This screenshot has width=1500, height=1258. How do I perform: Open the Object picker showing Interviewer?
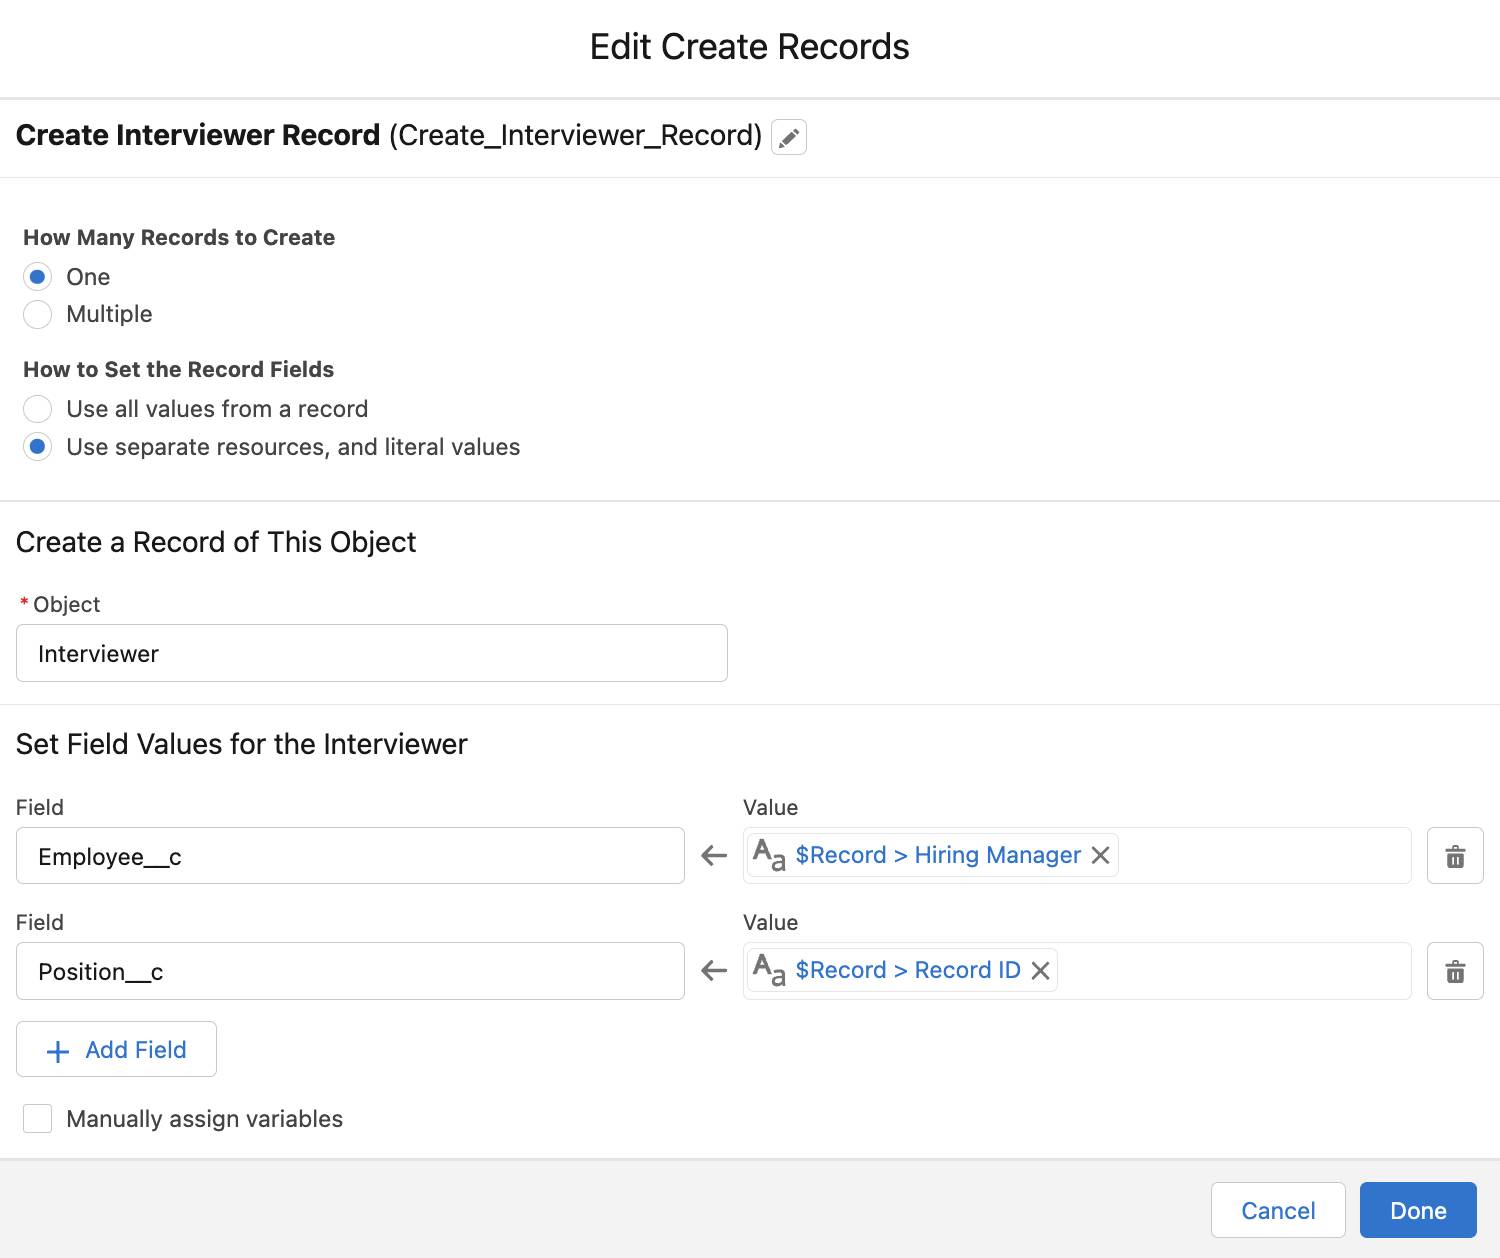(x=371, y=653)
